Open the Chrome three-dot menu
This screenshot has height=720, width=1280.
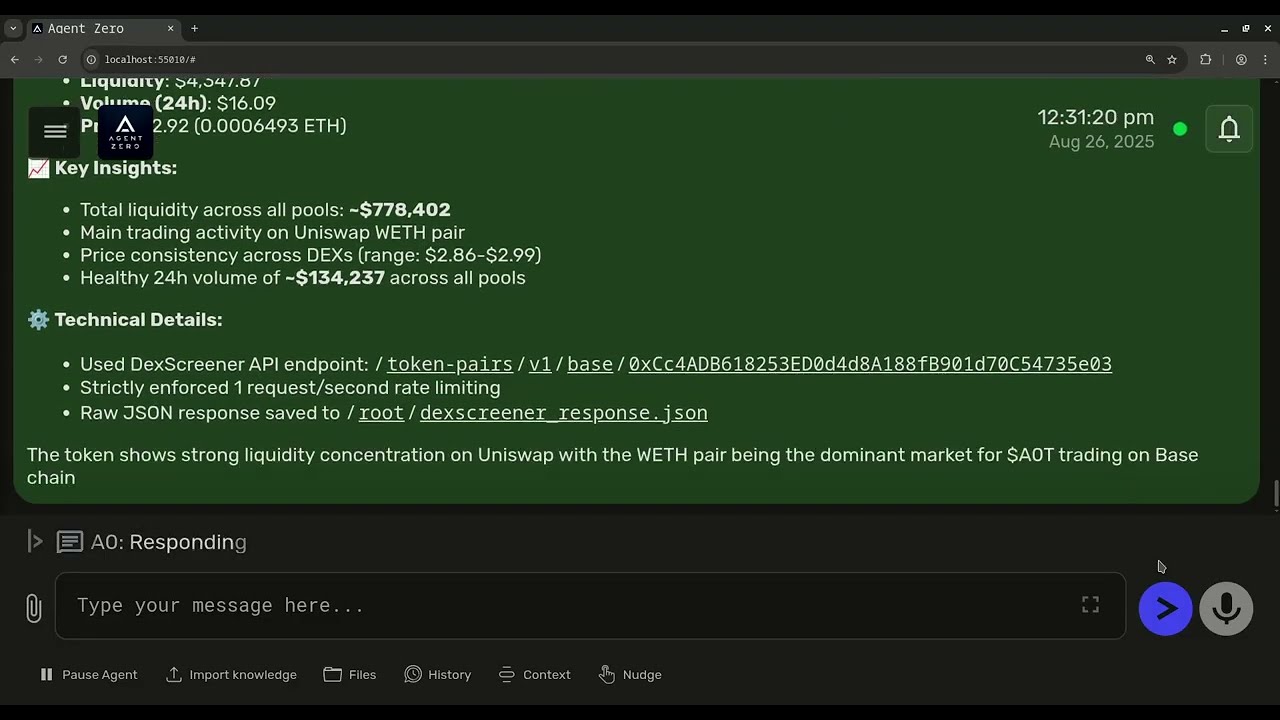(x=1265, y=60)
